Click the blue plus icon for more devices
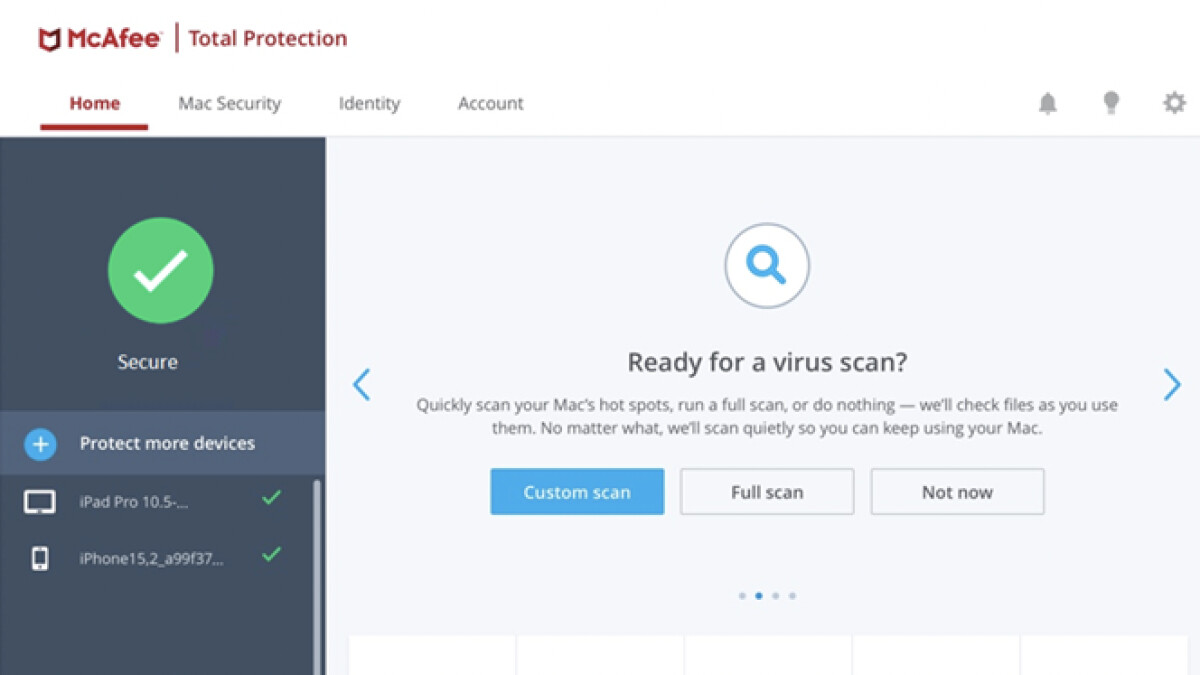This screenshot has width=1200, height=675. click(40, 443)
